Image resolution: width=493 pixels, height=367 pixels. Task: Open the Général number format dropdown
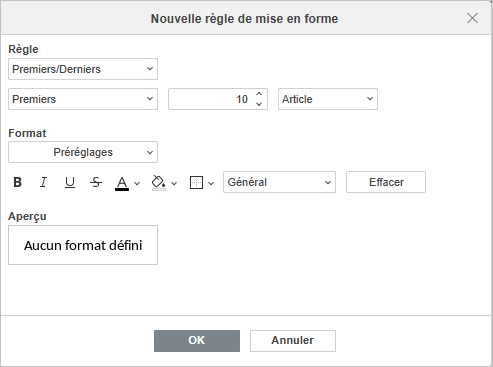click(279, 182)
